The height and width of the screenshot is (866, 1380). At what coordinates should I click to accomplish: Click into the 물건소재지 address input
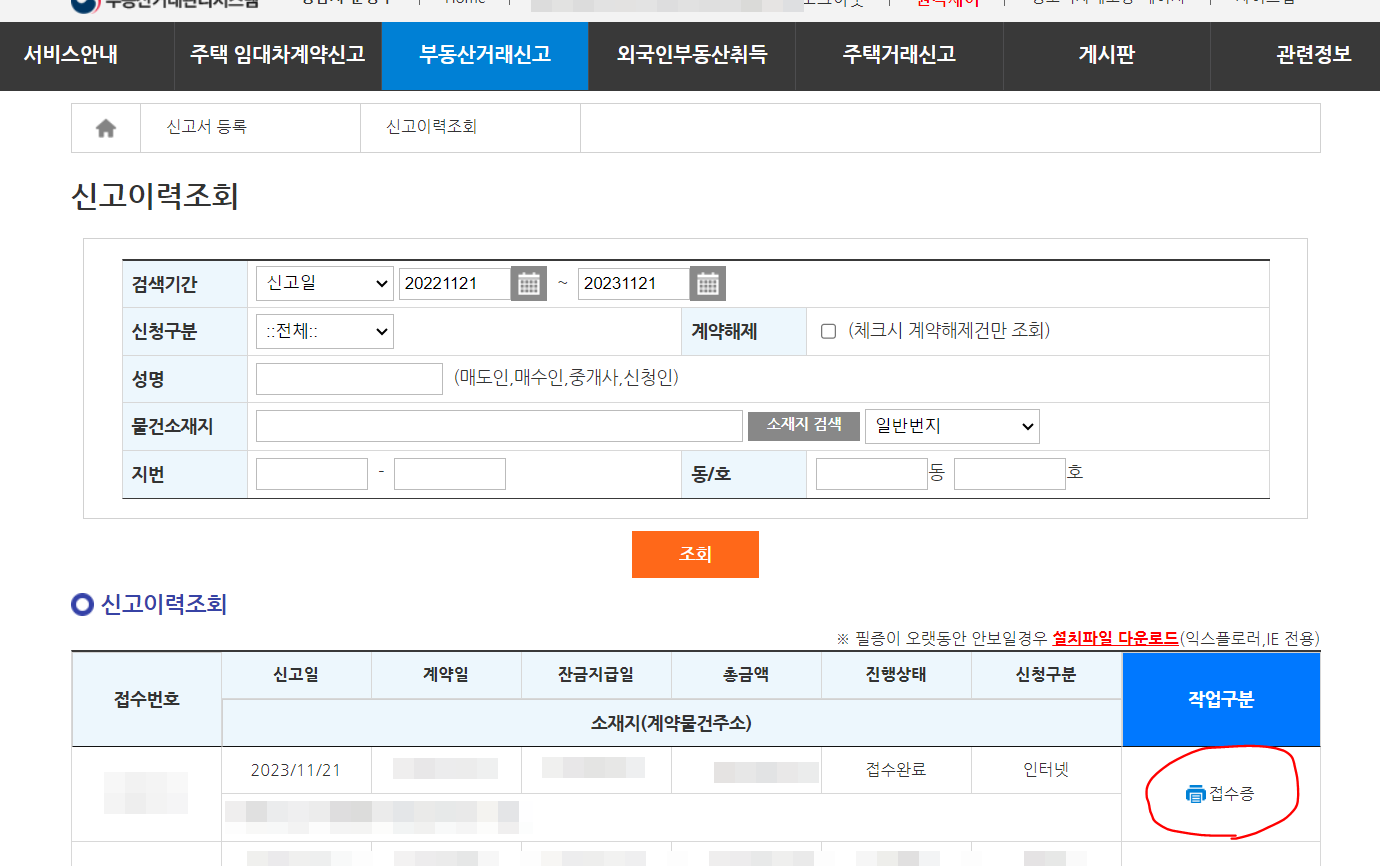point(499,426)
